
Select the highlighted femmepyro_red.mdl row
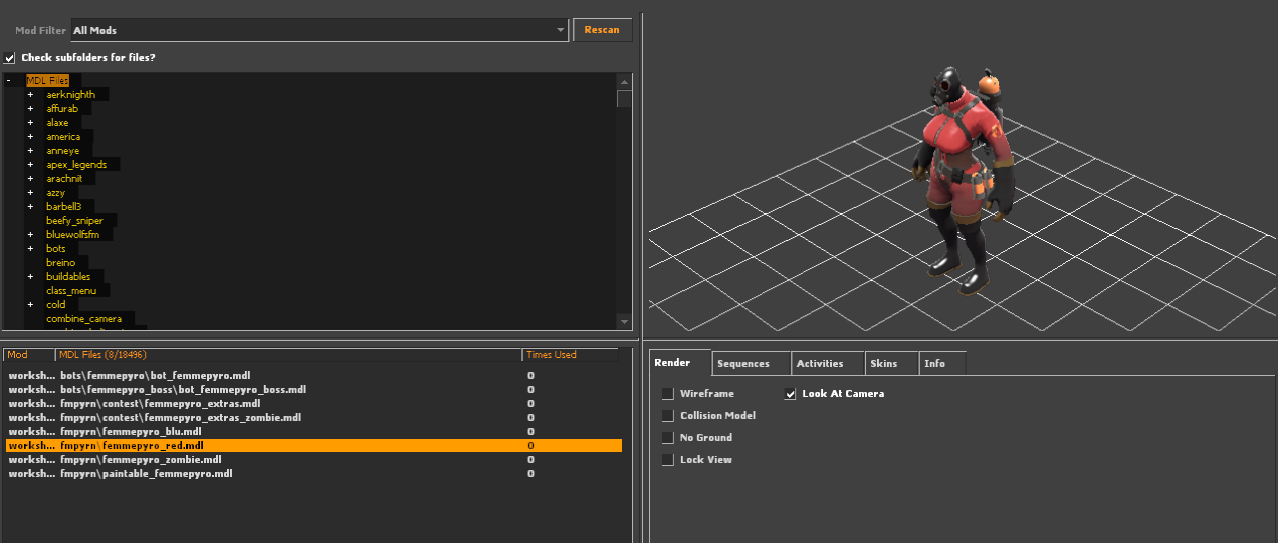coord(313,445)
